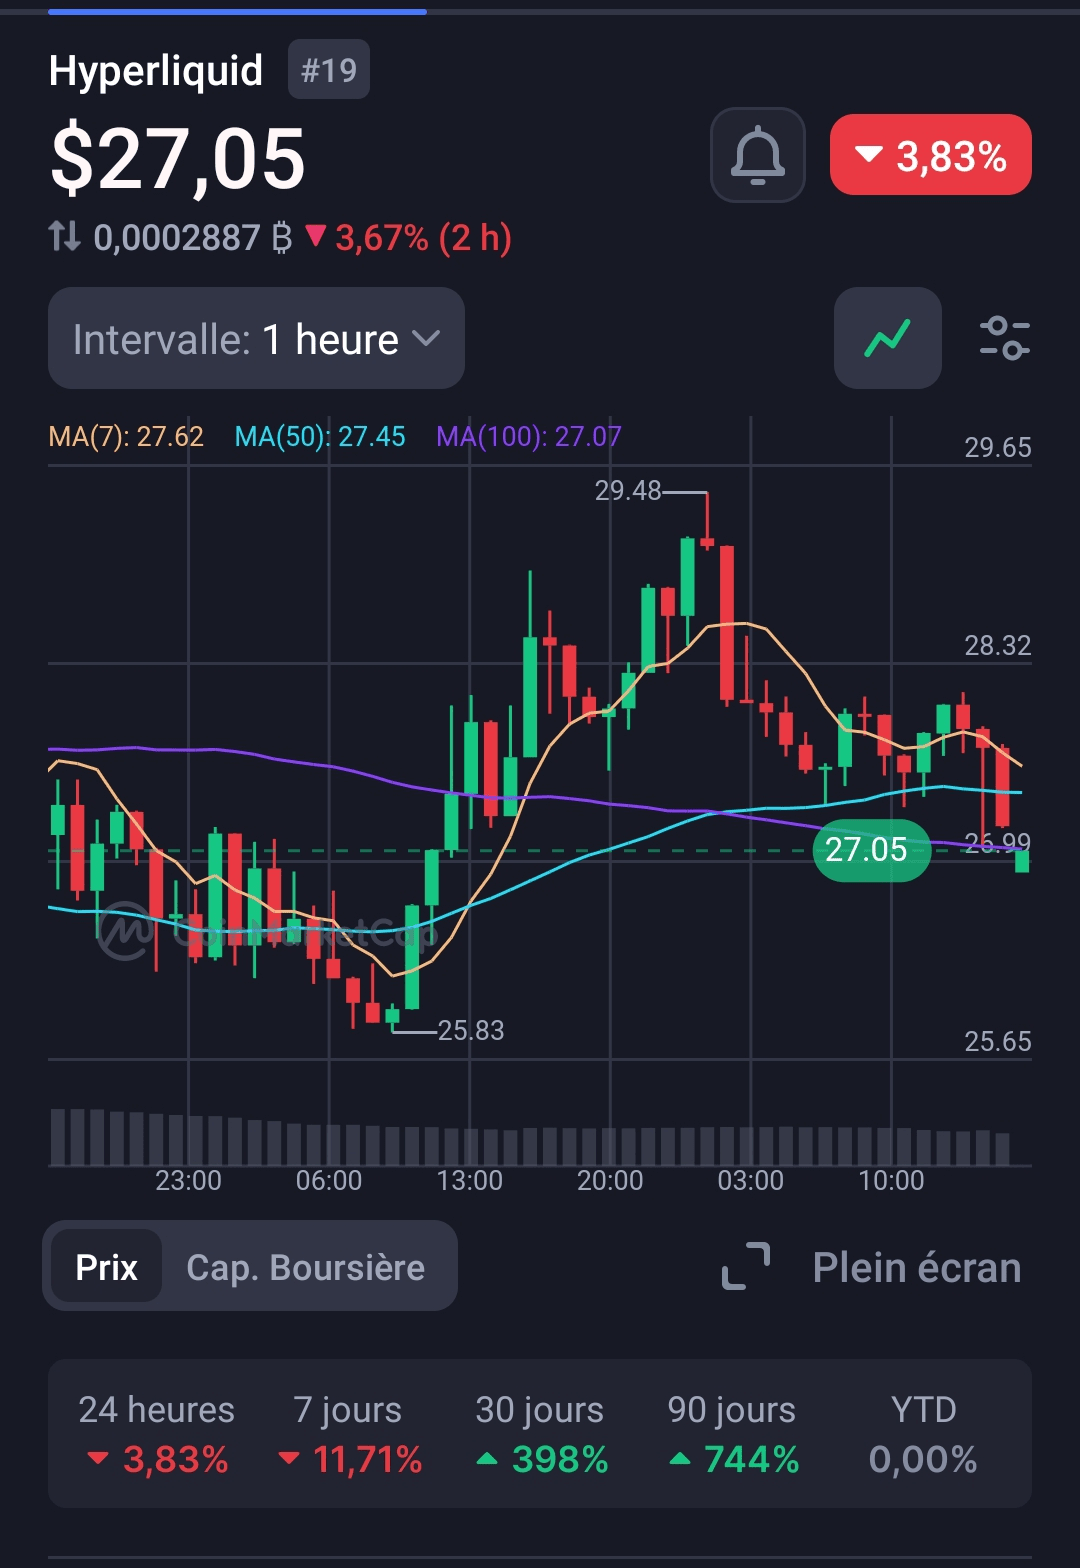Tap the 23:00 time axis label
The image size is (1080, 1568).
188,1181
